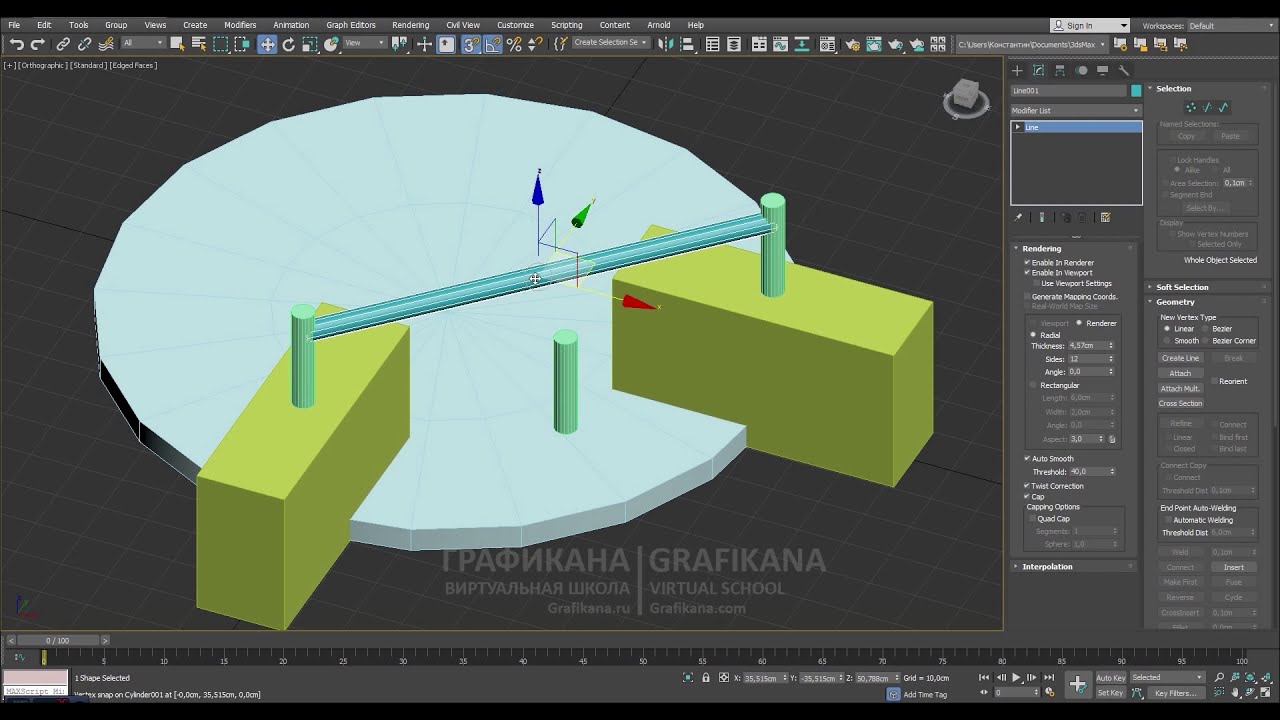Select the Select and Link tool
Image resolution: width=1280 pixels, height=720 pixels.
63,44
